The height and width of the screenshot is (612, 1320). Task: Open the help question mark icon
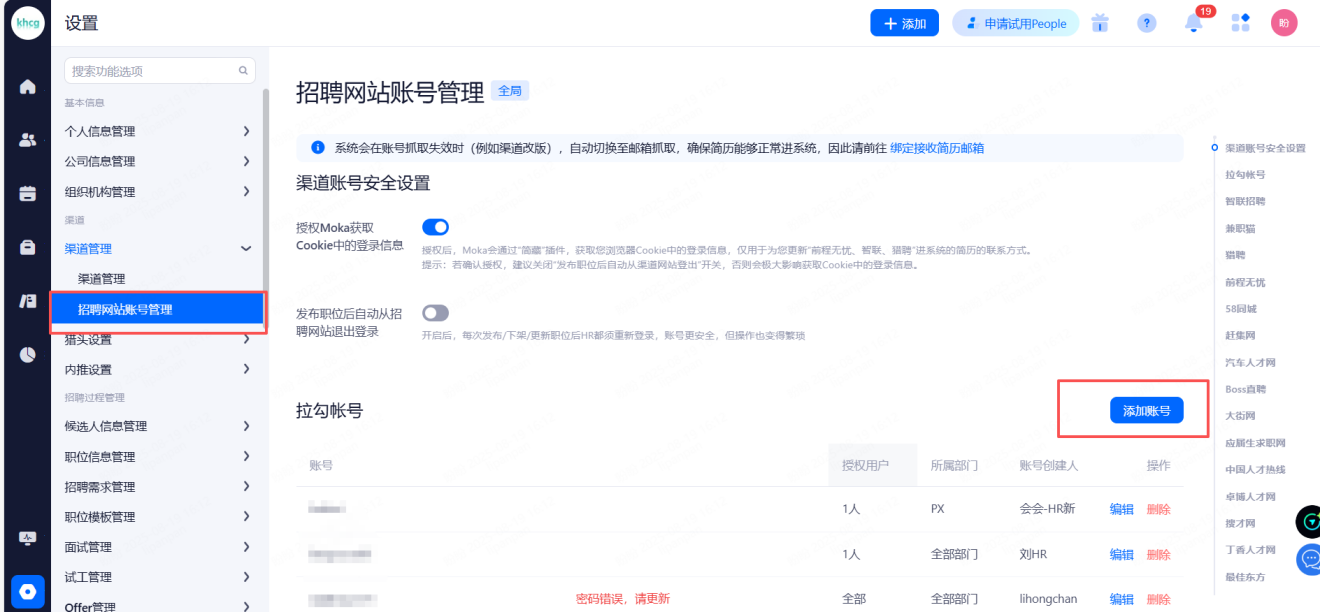click(x=1147, y=23)
